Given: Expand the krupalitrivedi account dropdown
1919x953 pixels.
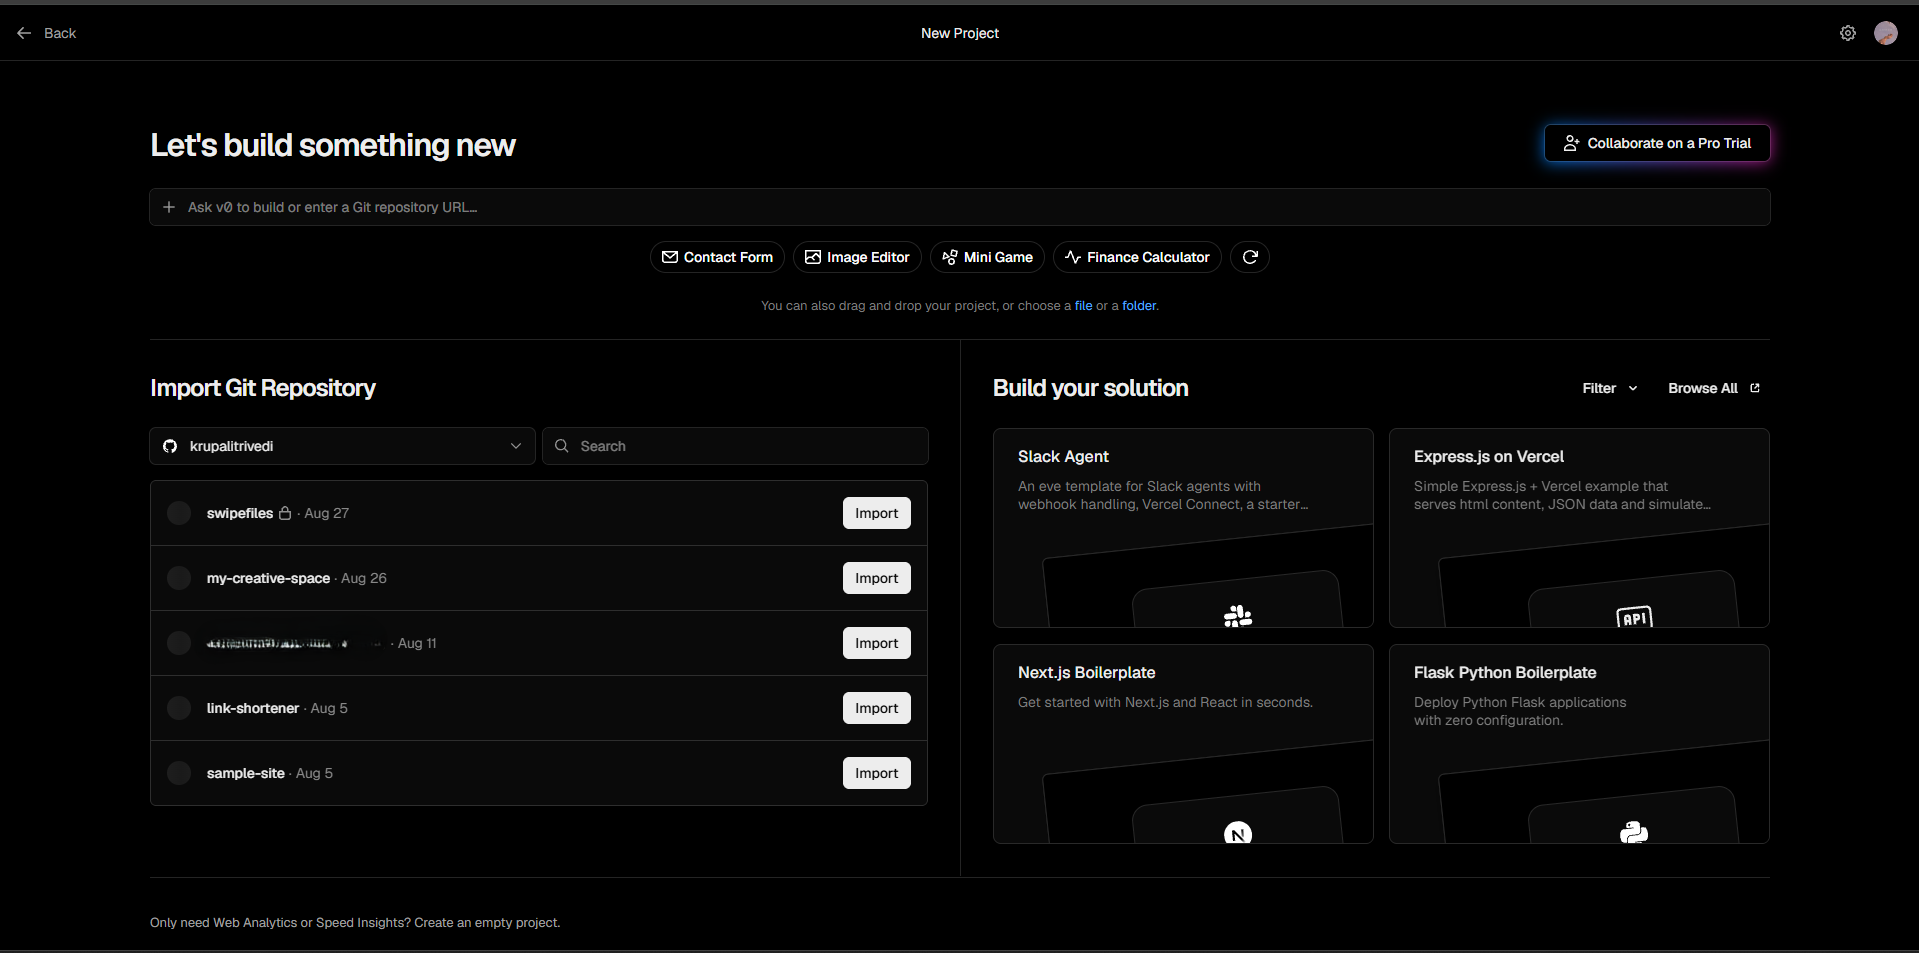Looking at the screenshot, I should (x=342, y=446).
